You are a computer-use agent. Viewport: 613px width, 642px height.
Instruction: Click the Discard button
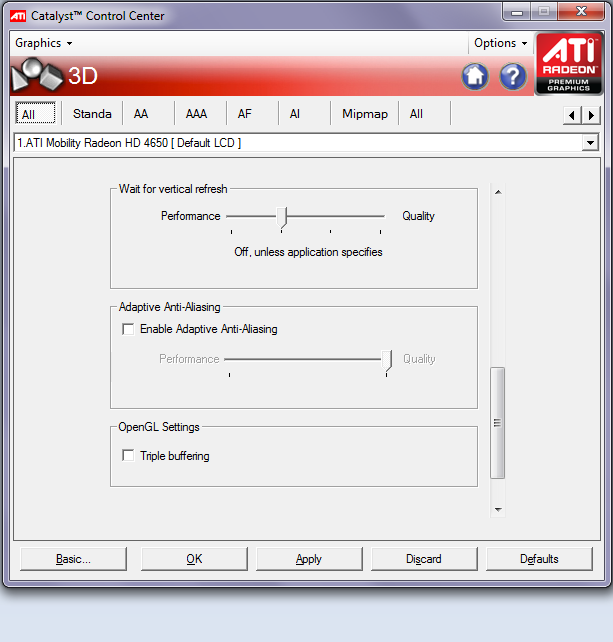pyautogui.click(x=424, y=559)
